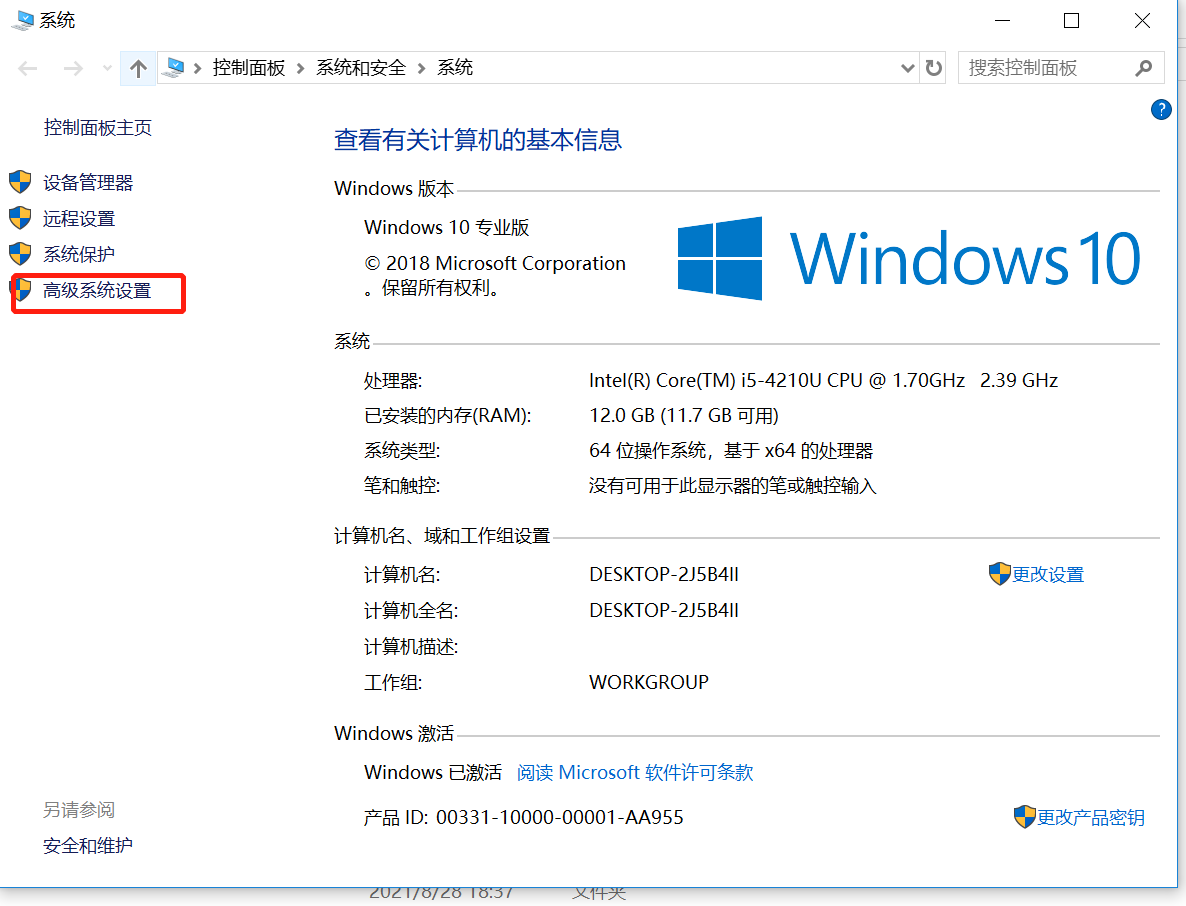Screen dimensions: 1186x906
Task: Open 控制面板主页 link
Action: coord(98,128)
